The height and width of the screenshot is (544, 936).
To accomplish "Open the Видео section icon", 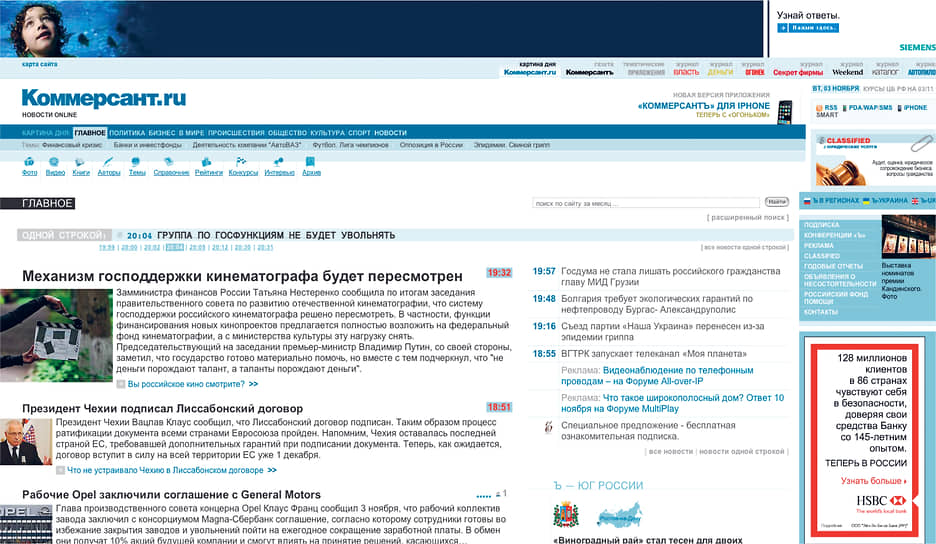I will (54, 162).
